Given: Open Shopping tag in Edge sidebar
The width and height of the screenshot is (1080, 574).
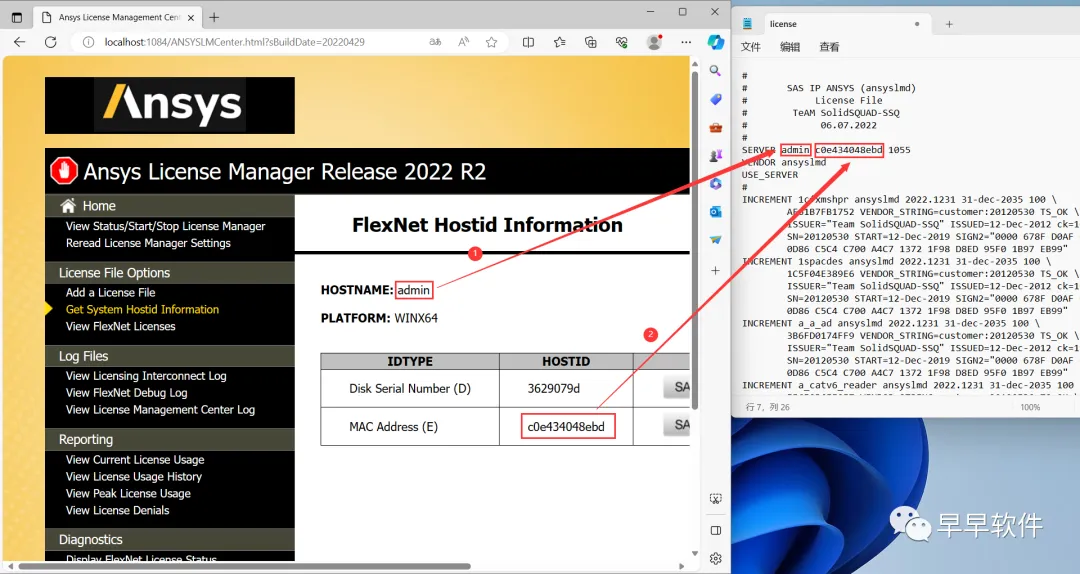Looking at the screenshot, I should [716, 99].
